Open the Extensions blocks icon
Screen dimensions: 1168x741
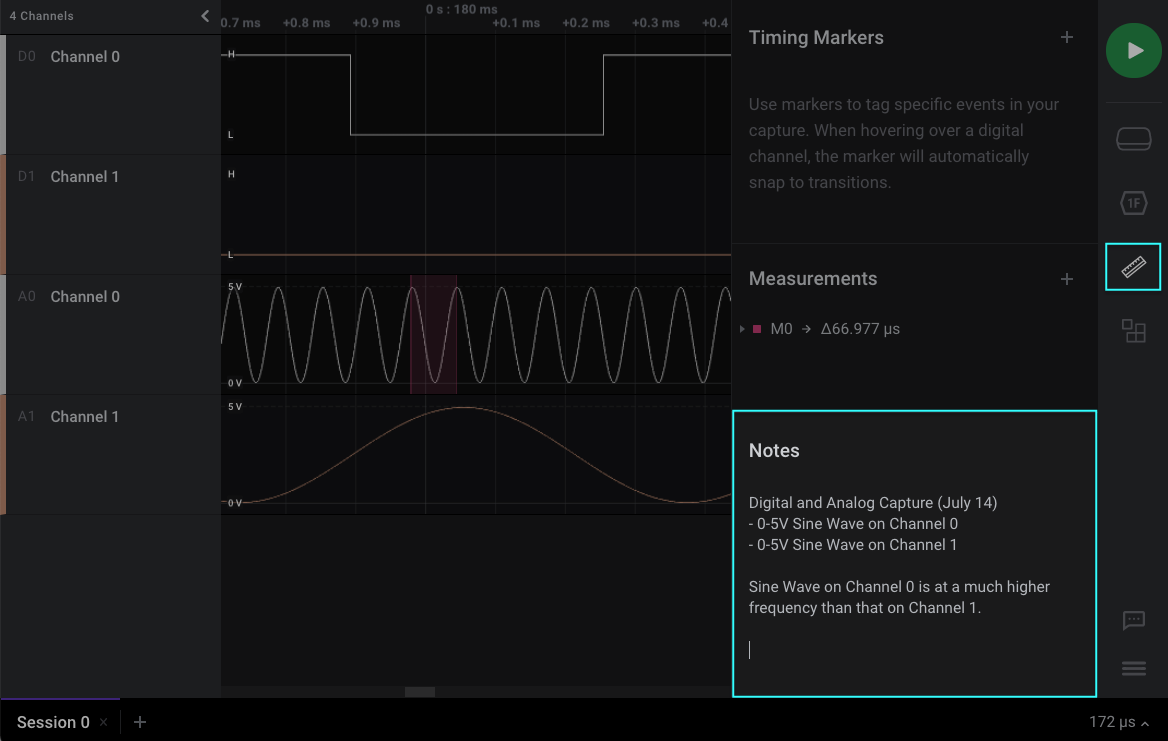(1133, 331)
